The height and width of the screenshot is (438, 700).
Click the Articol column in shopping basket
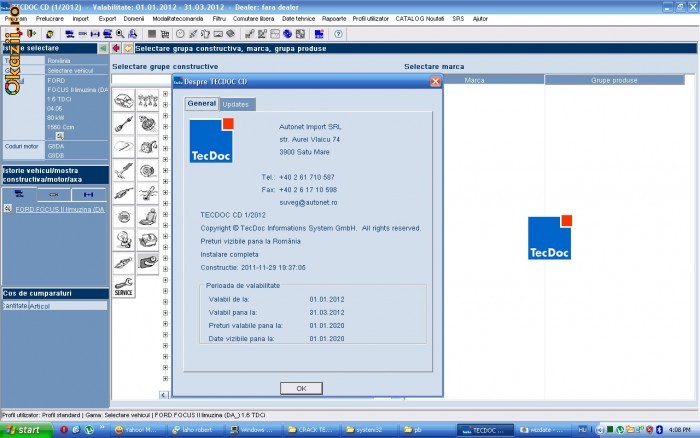click(x=68, y=306)
